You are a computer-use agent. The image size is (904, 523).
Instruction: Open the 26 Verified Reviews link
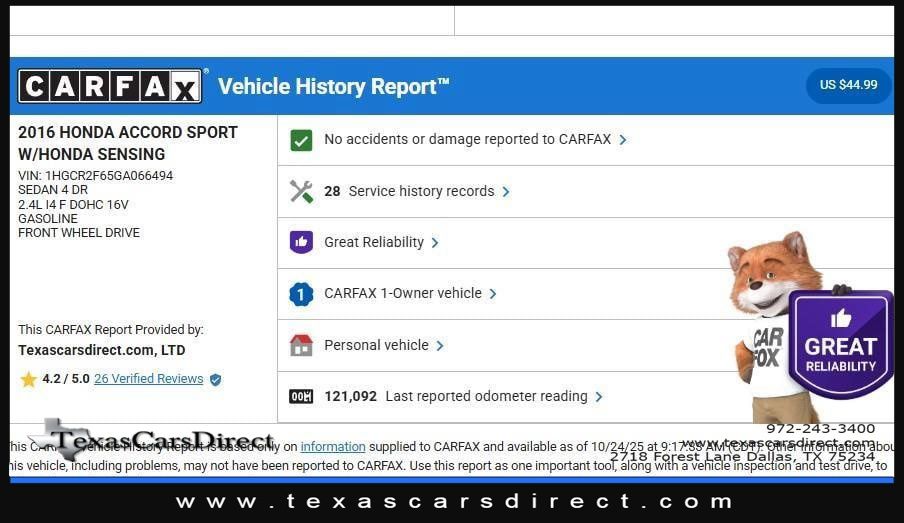[x=148, y=379]
